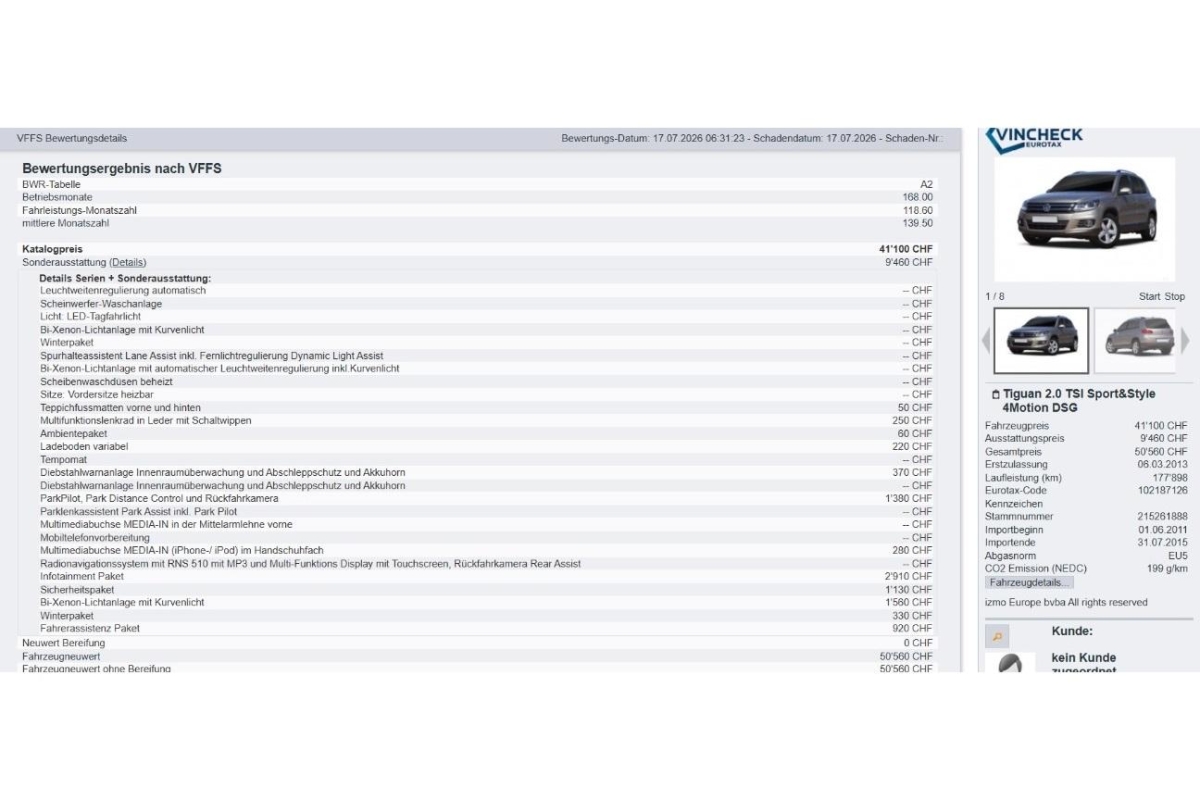Select Leuchtweitenregulierung automatisch row
Image resolution: width=1200 pixels, height=800 pixels.
click(486, 290)
